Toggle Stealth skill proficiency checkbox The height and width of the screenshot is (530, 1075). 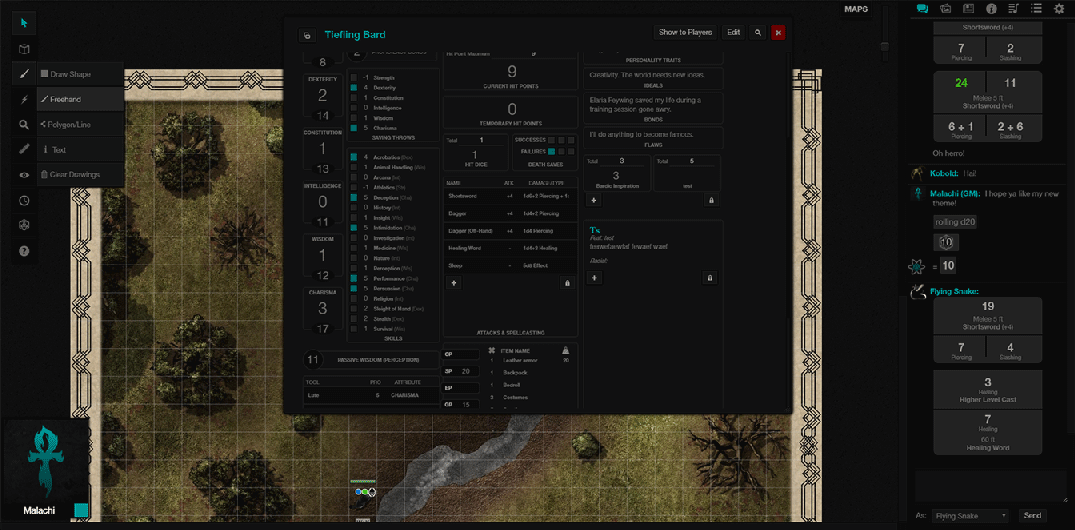pos(354,318)
